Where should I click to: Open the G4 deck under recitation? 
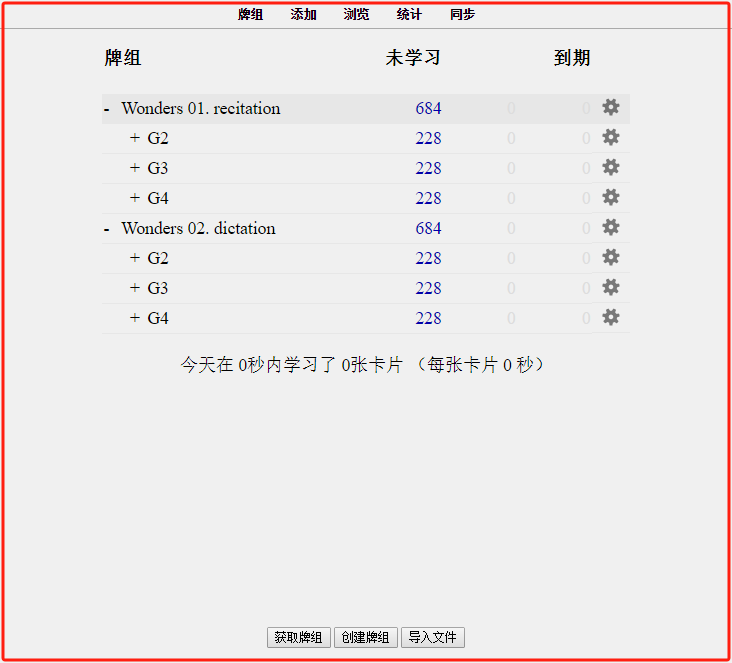click(x=158, y=198)
